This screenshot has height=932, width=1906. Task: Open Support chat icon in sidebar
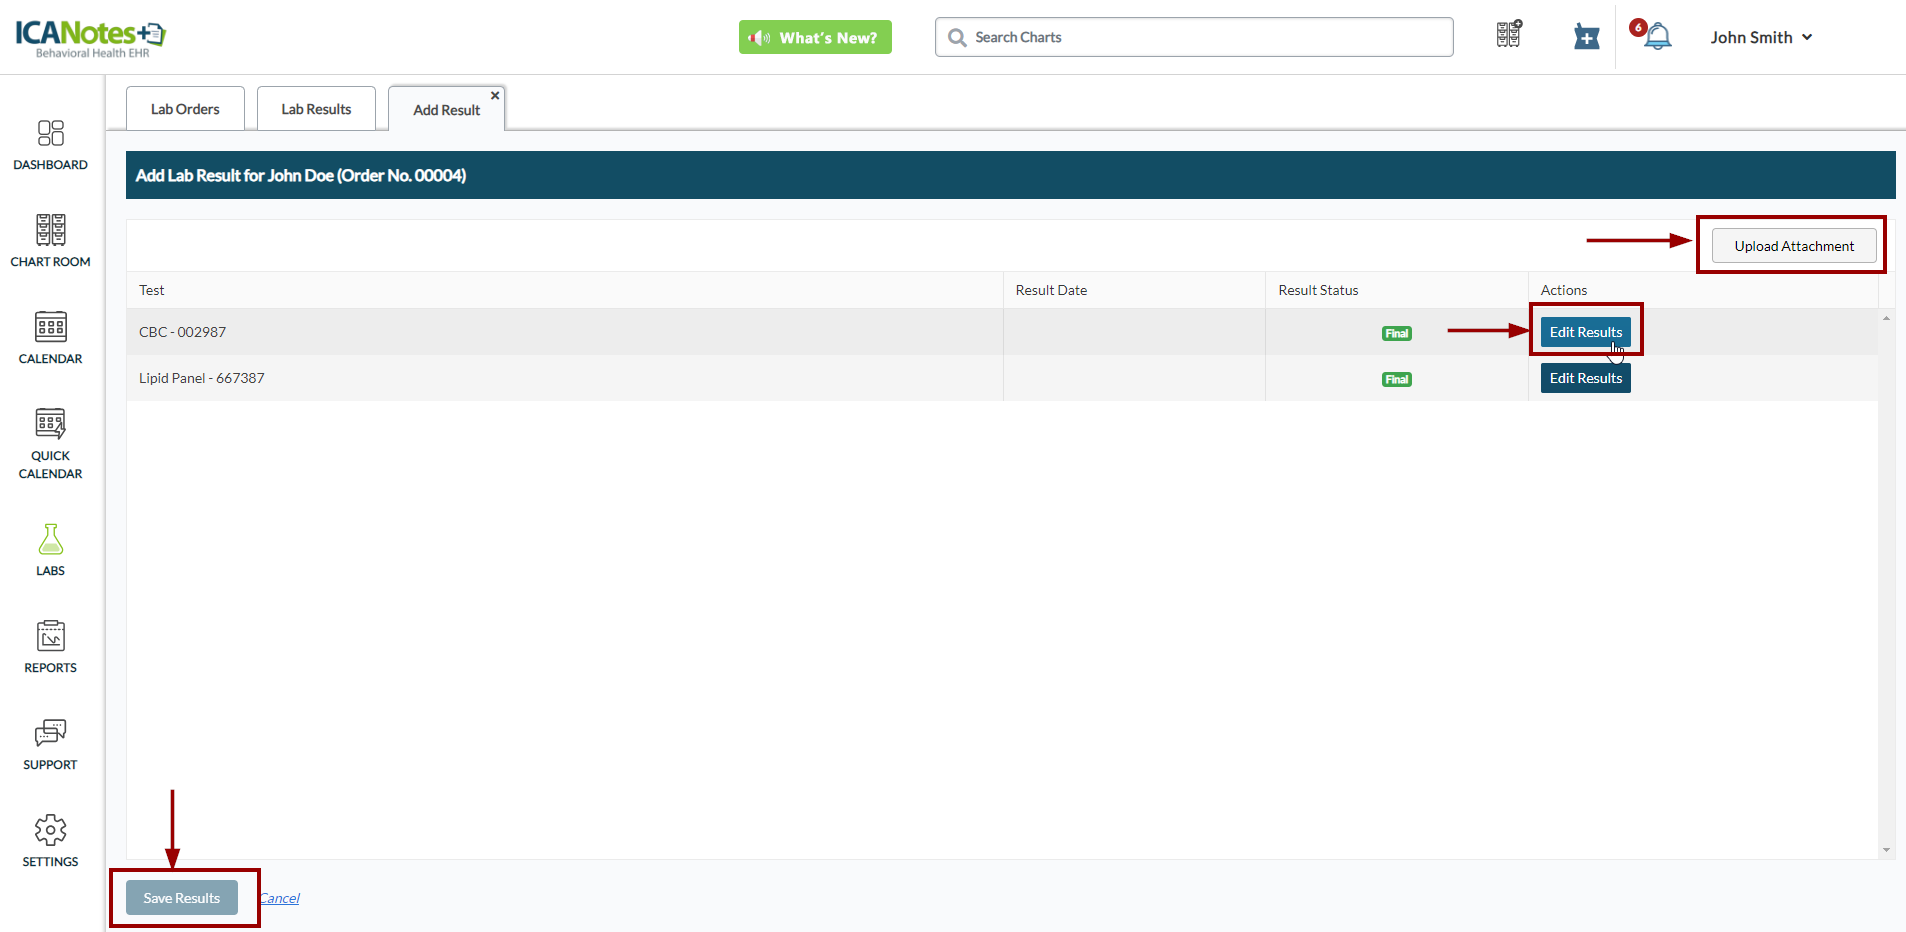pyautogui.click(x=50, y=744)
